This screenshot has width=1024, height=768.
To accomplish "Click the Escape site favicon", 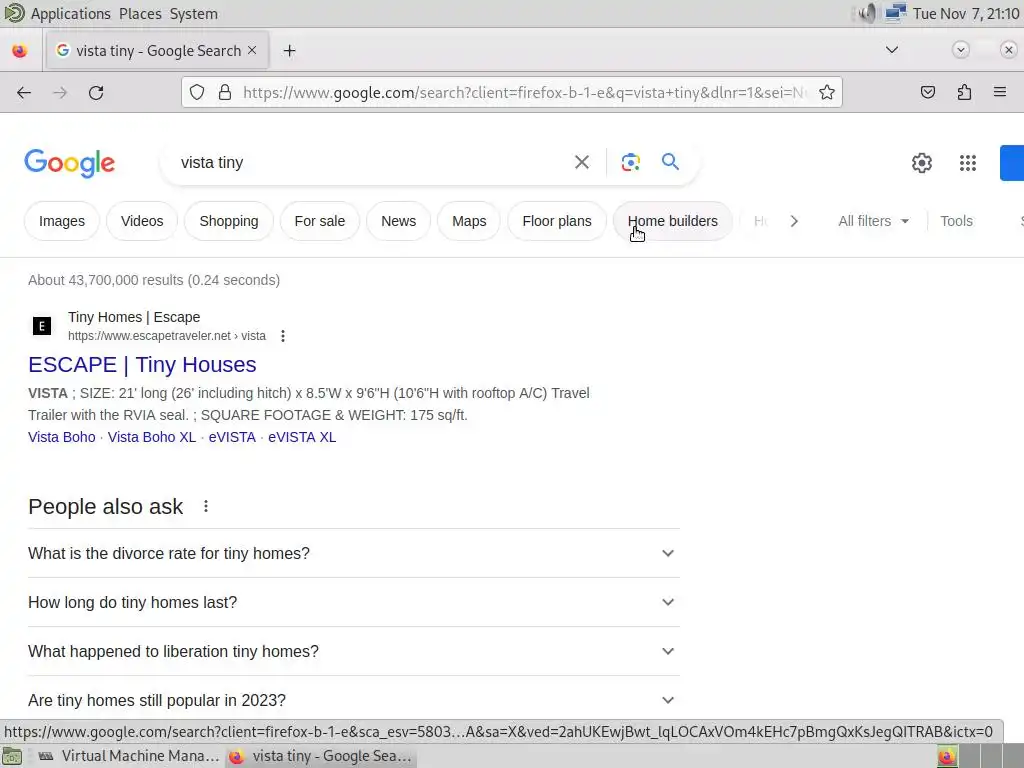I will [x=42, y=326].
